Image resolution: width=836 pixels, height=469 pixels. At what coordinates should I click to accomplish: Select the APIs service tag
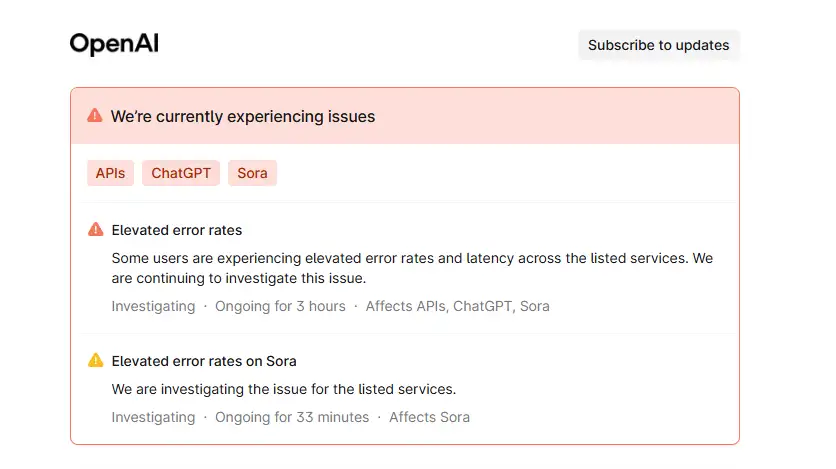pos(110,173)
